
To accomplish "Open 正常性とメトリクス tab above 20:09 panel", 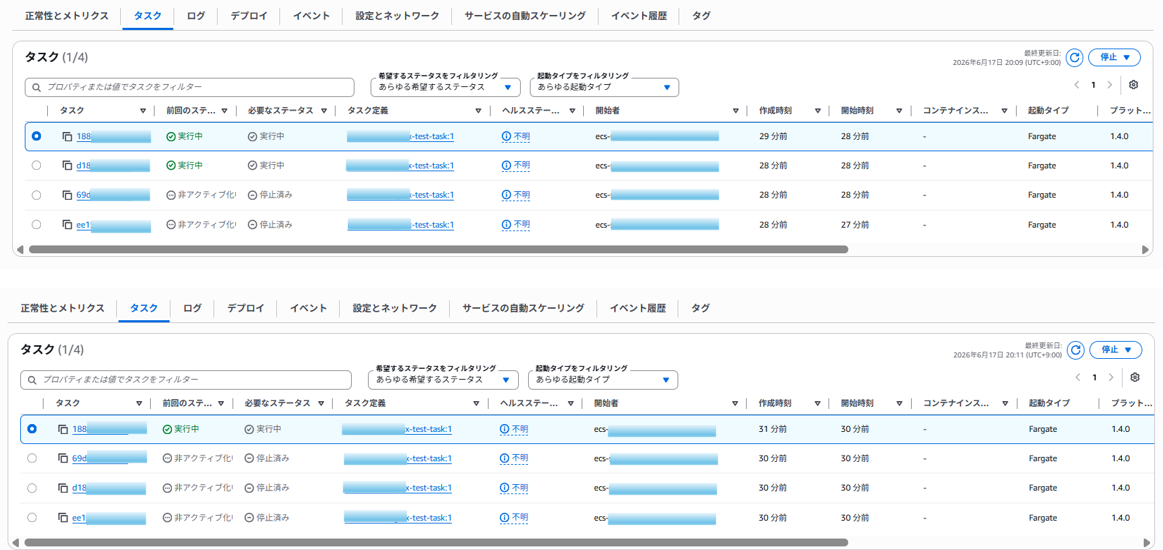I will coord(67,16).
